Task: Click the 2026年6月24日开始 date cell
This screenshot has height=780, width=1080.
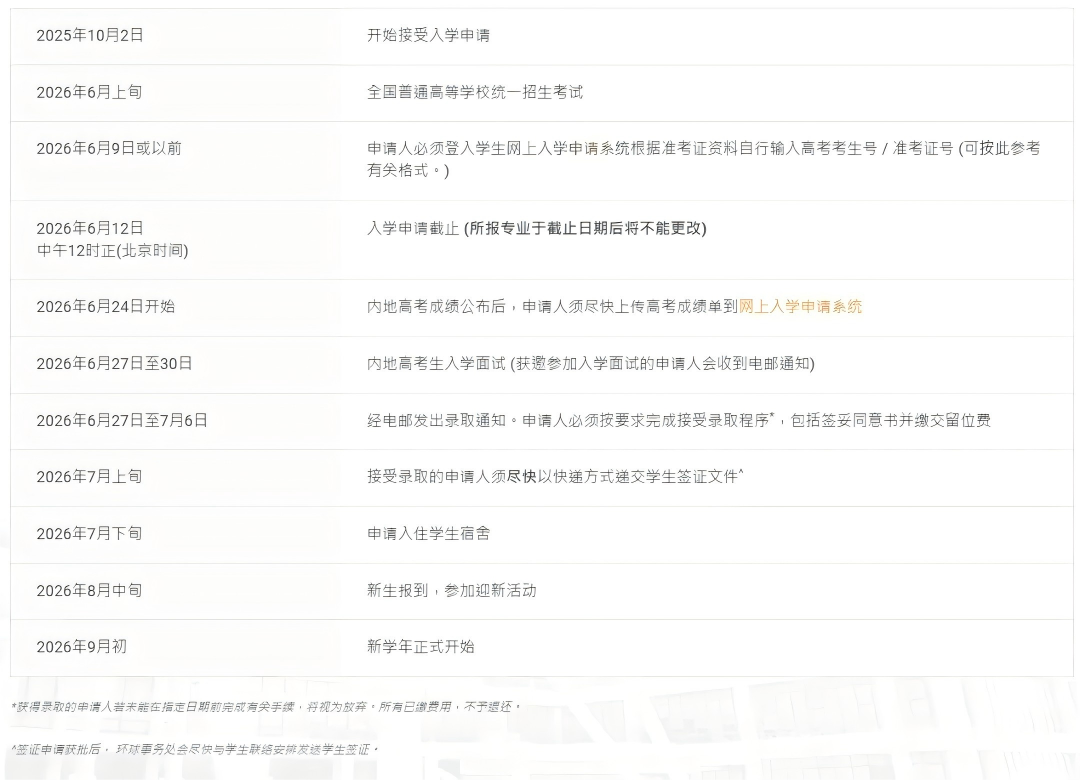Action: coord(105,307)
